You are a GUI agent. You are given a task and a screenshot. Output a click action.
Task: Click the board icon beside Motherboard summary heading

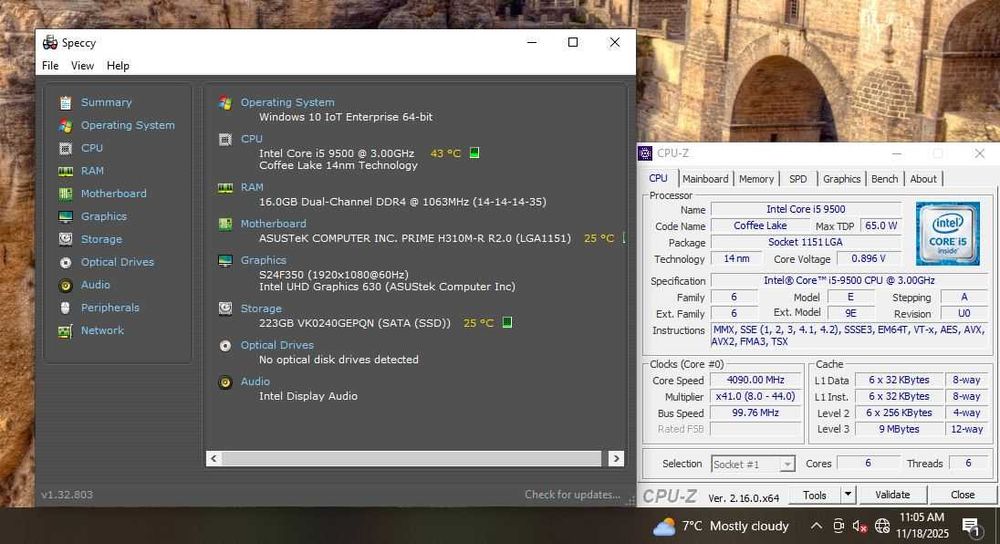point(225,224)
